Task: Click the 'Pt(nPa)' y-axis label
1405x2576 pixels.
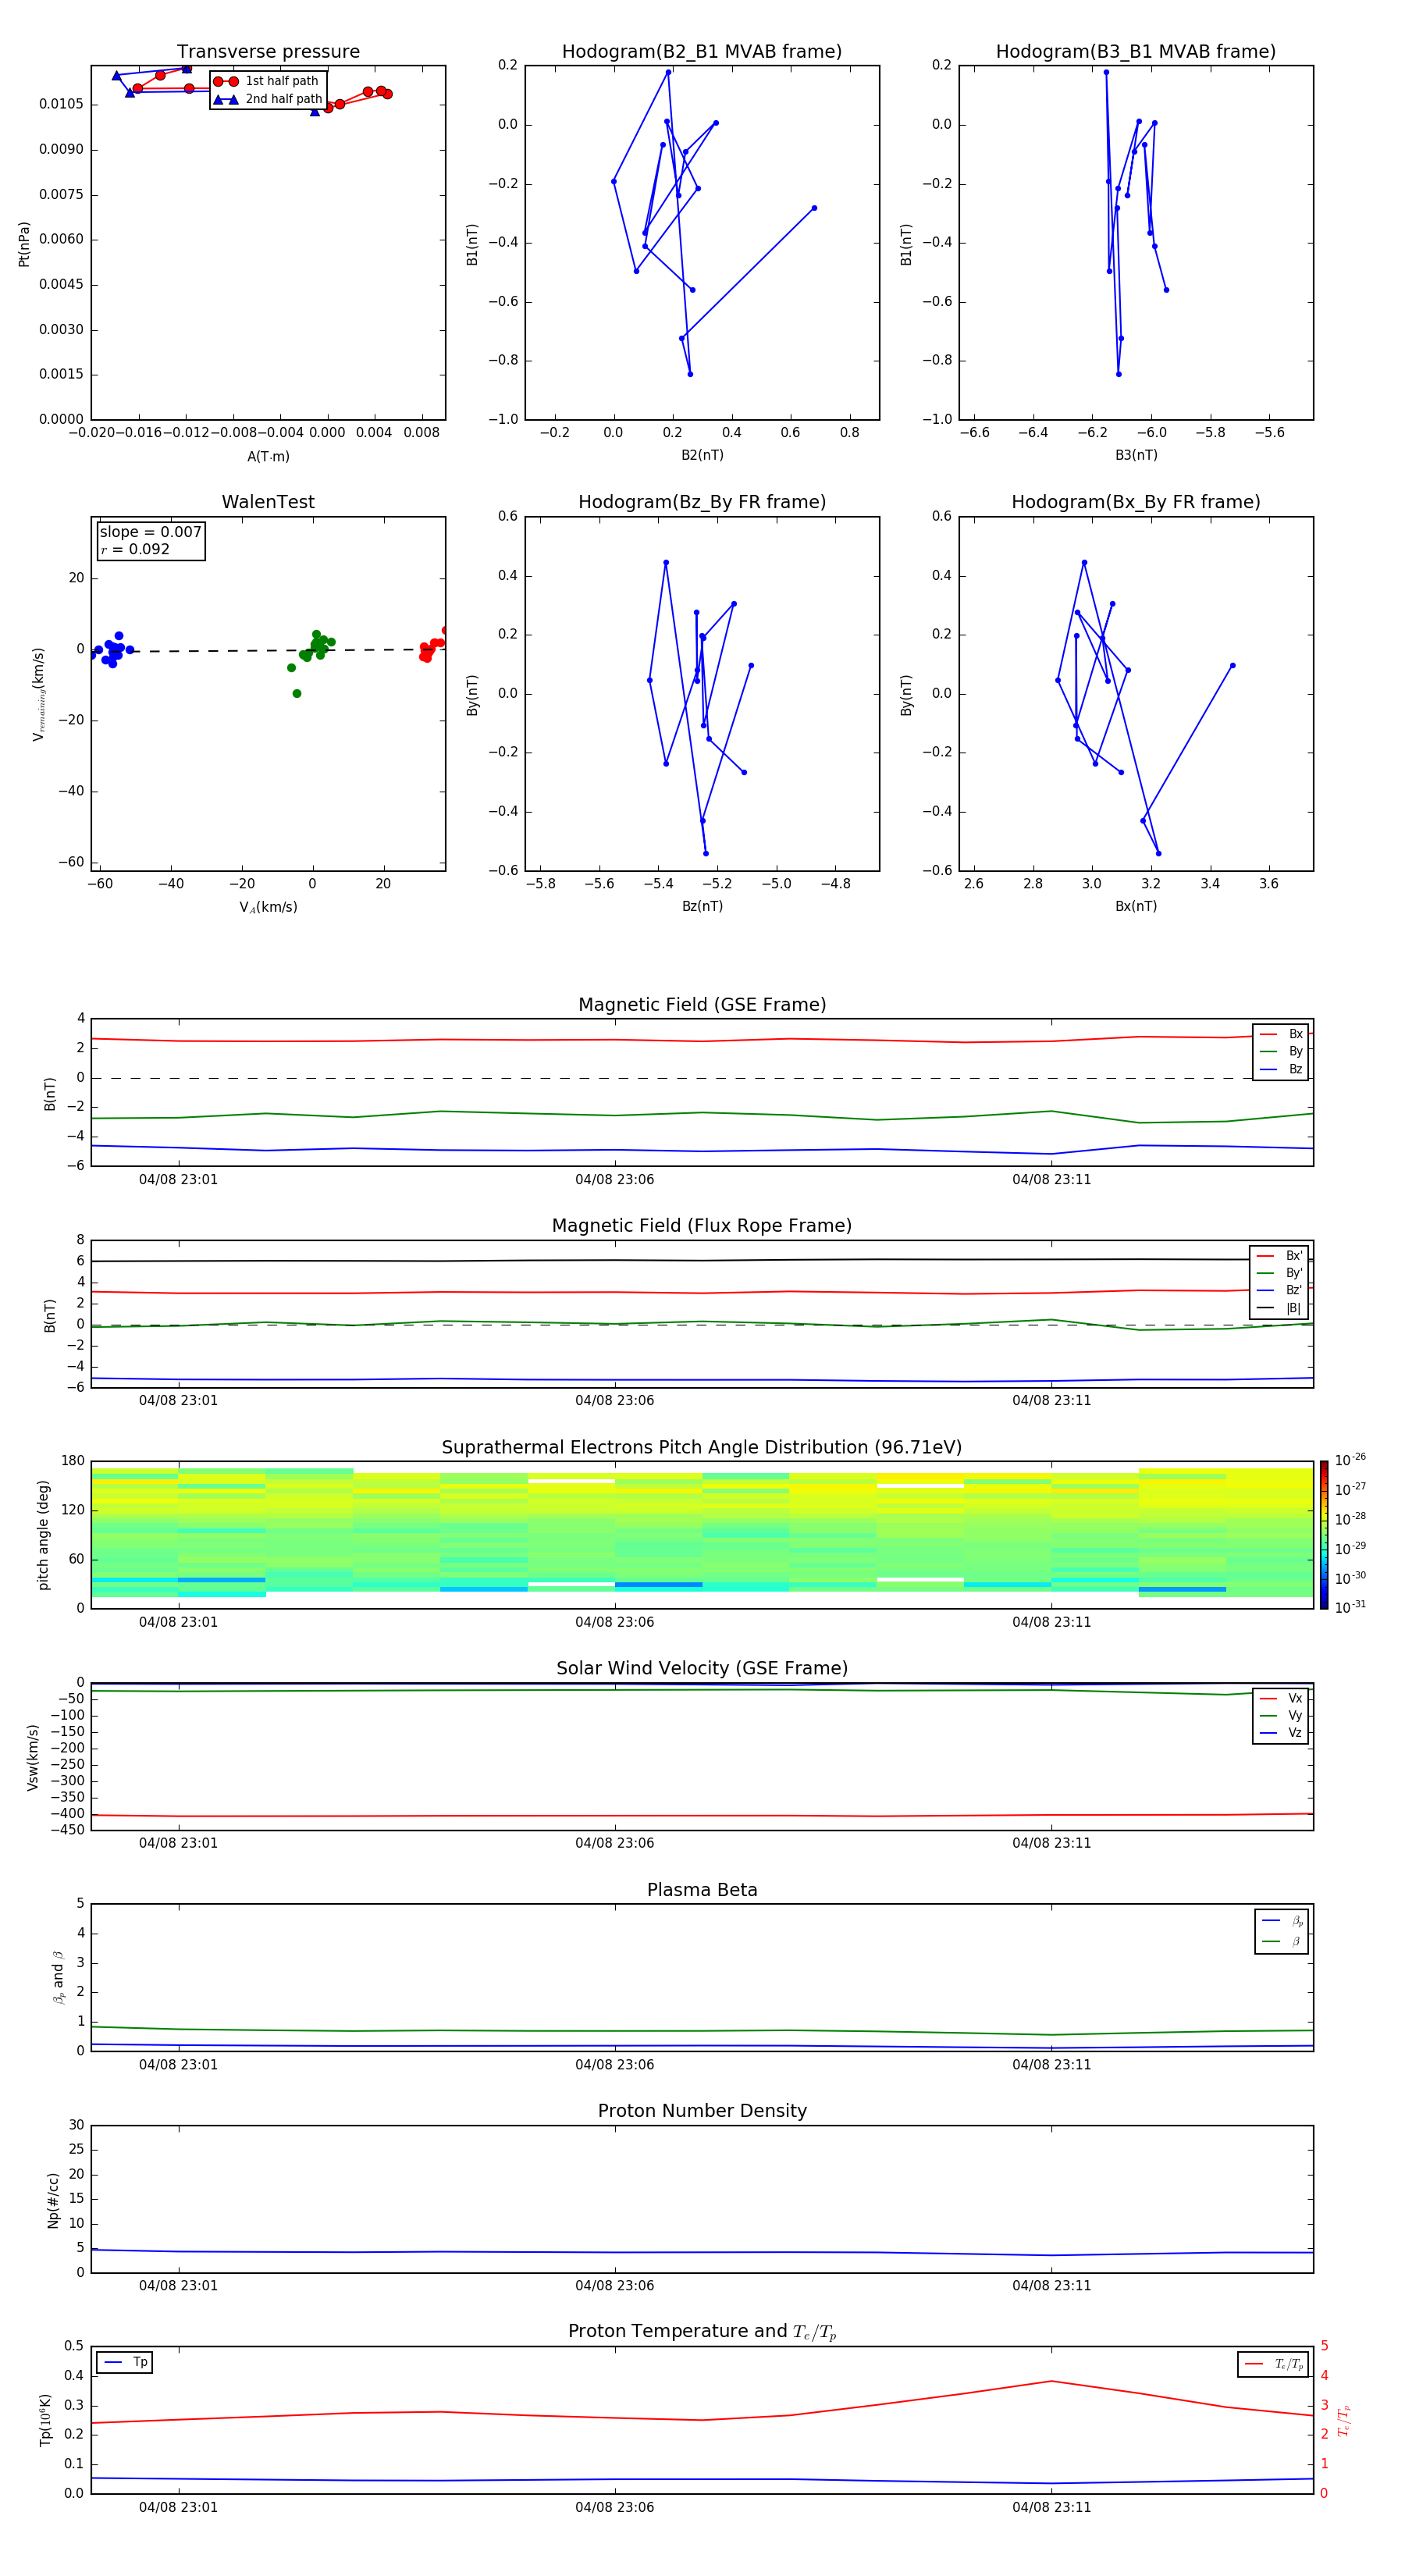Action: coord(24,243)
